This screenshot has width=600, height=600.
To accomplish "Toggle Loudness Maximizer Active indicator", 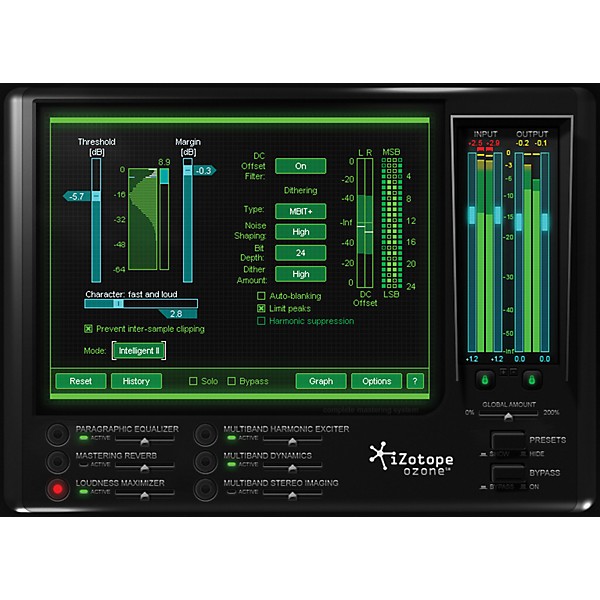I will 83,492.
